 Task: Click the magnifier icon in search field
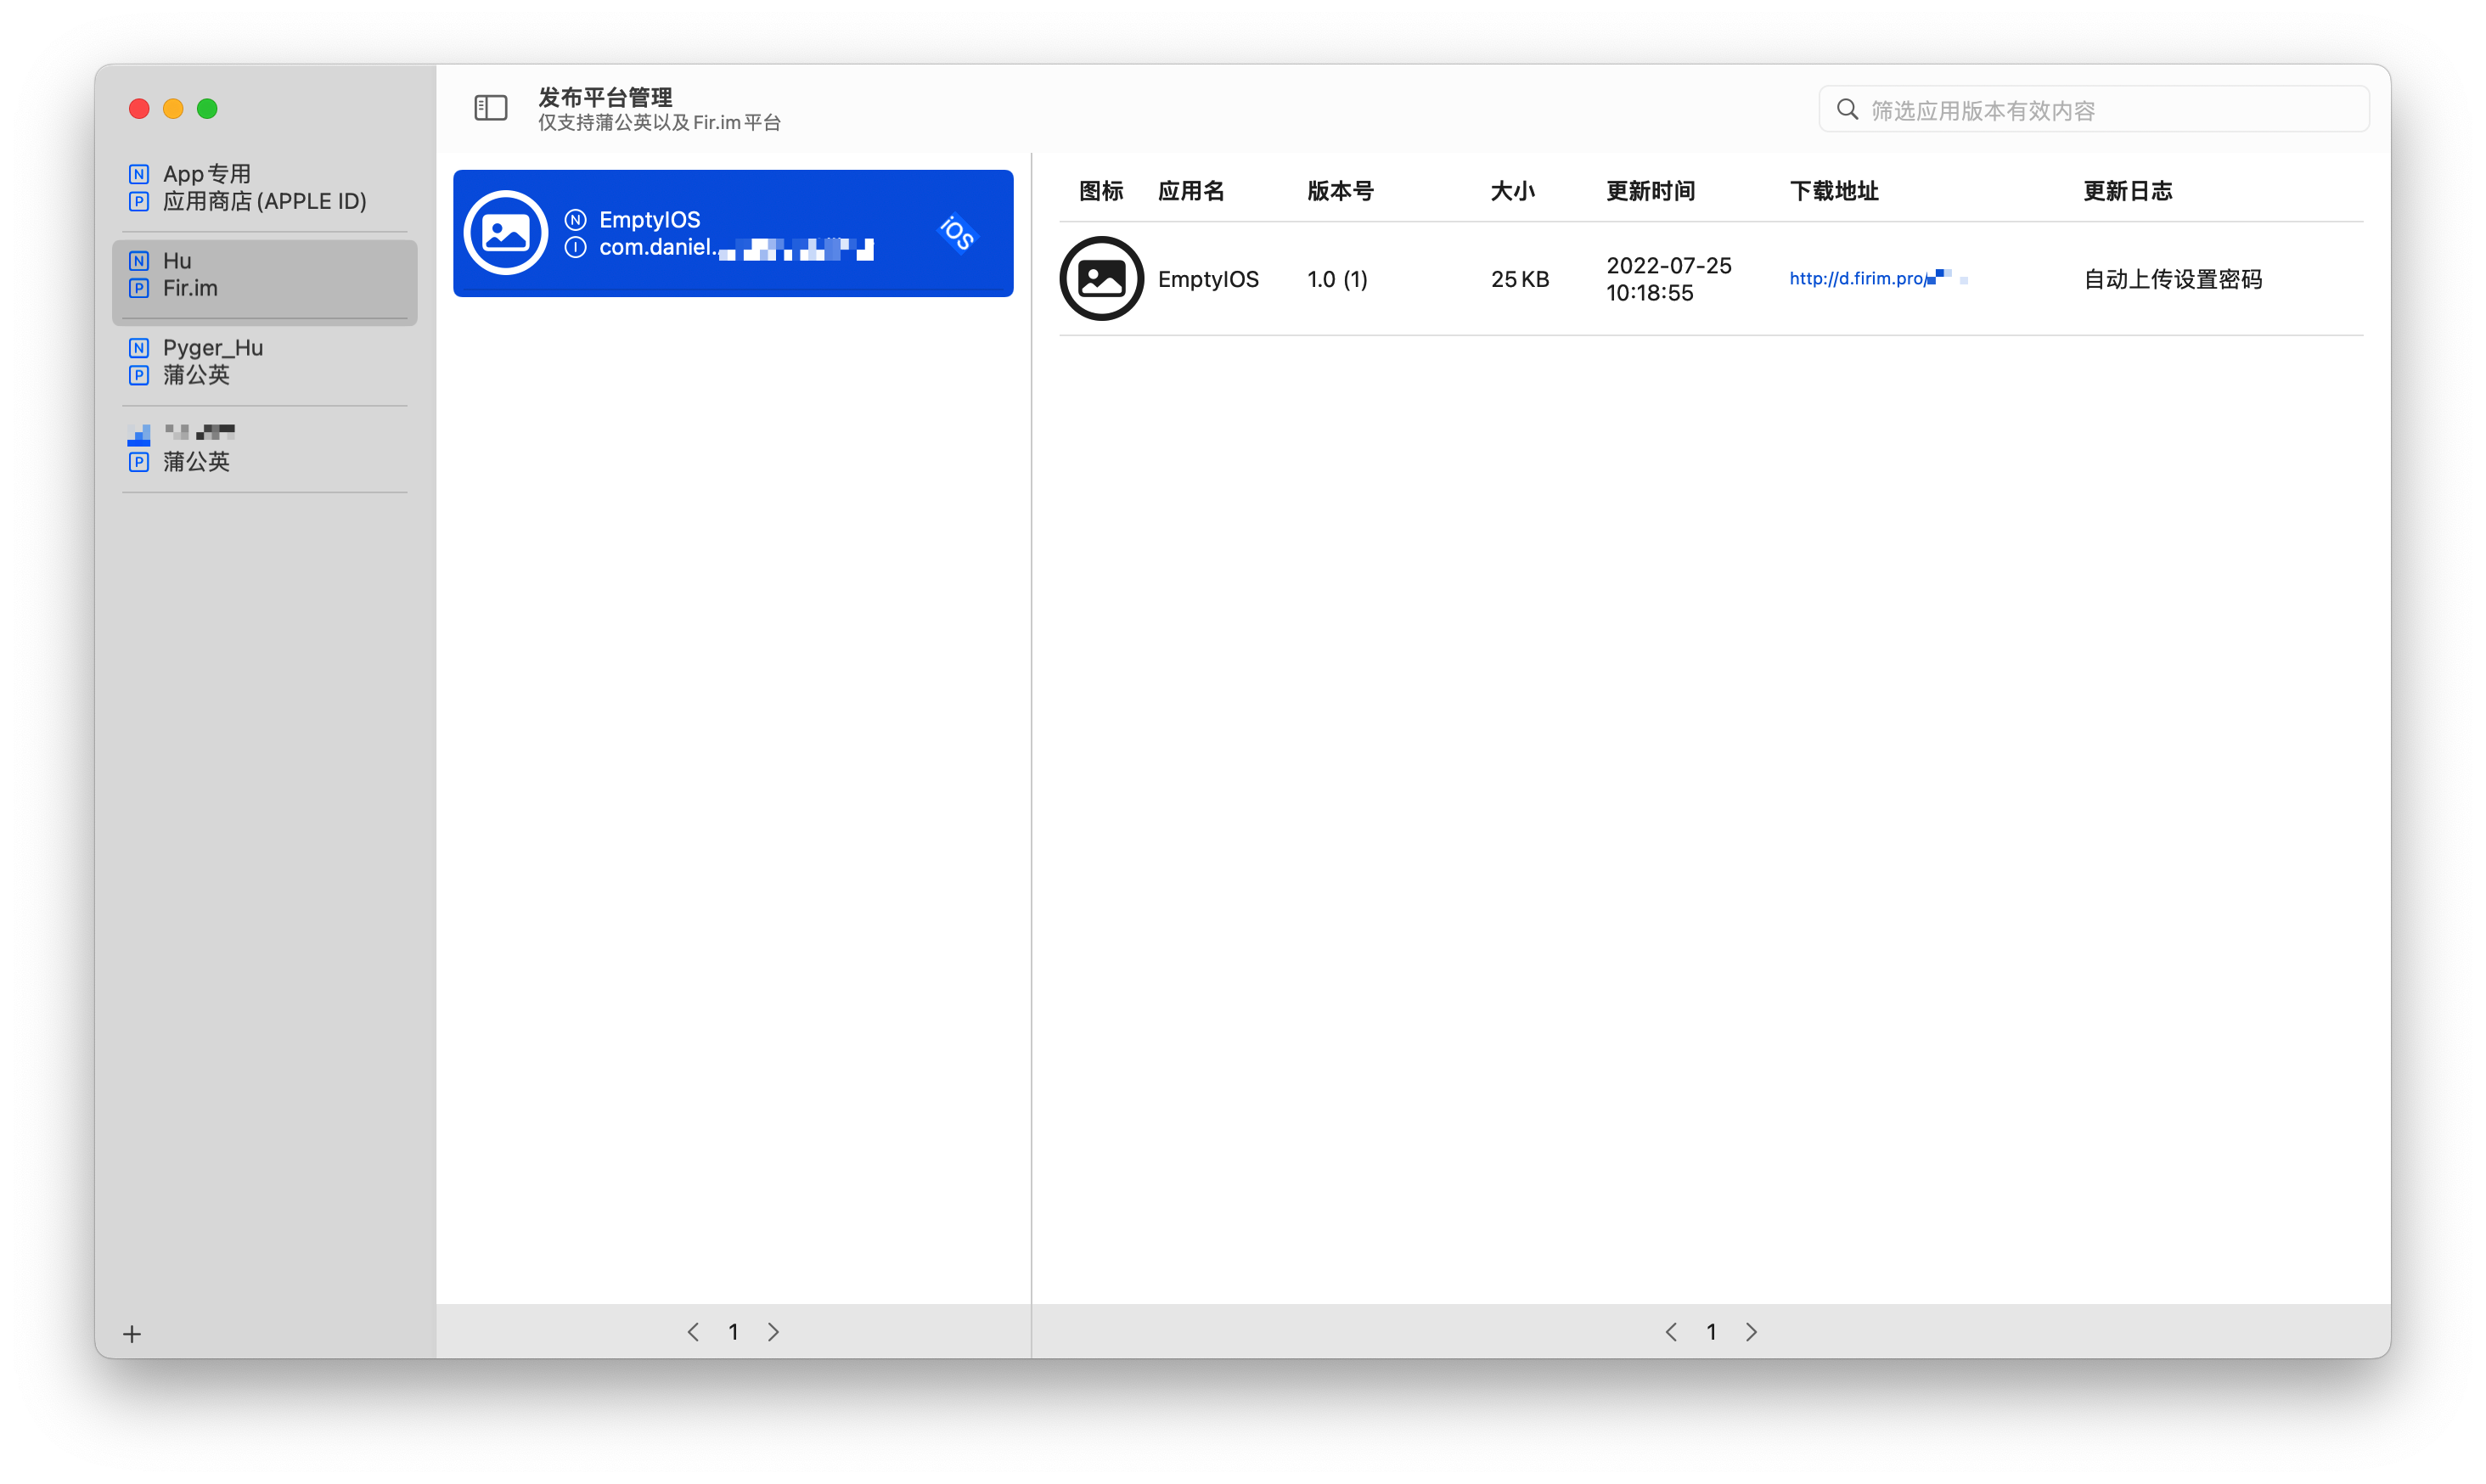(x=1846, y=110)
